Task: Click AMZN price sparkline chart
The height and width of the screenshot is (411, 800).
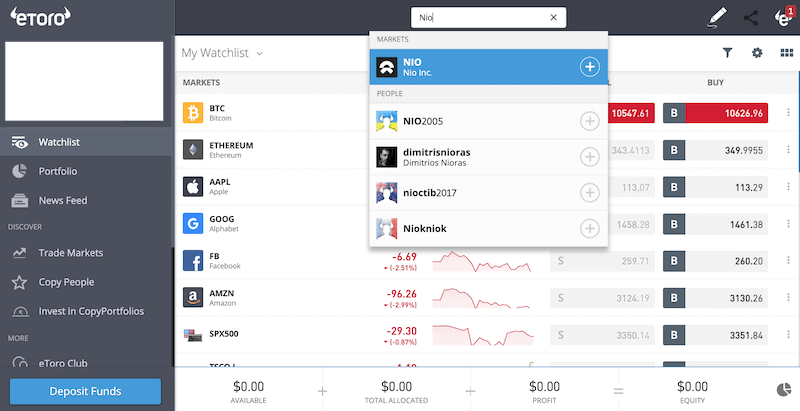Action: [x=482, y=298]
